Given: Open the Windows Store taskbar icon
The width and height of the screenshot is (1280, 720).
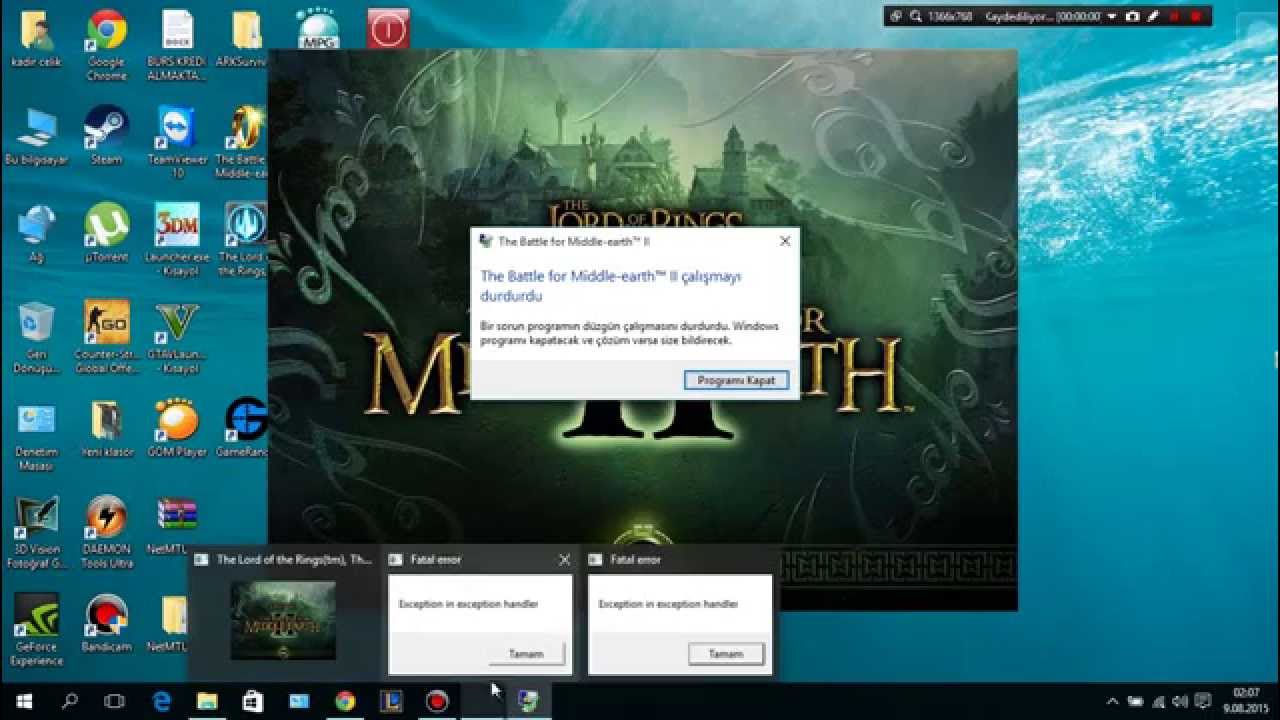Looking at the screenshot, I should pyautogui.click(x=253, y=701).
